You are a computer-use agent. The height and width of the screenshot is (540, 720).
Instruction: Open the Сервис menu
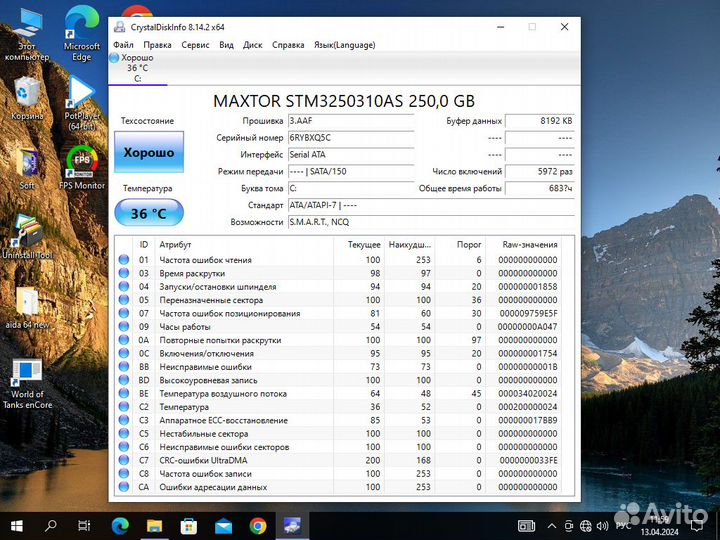195,45
